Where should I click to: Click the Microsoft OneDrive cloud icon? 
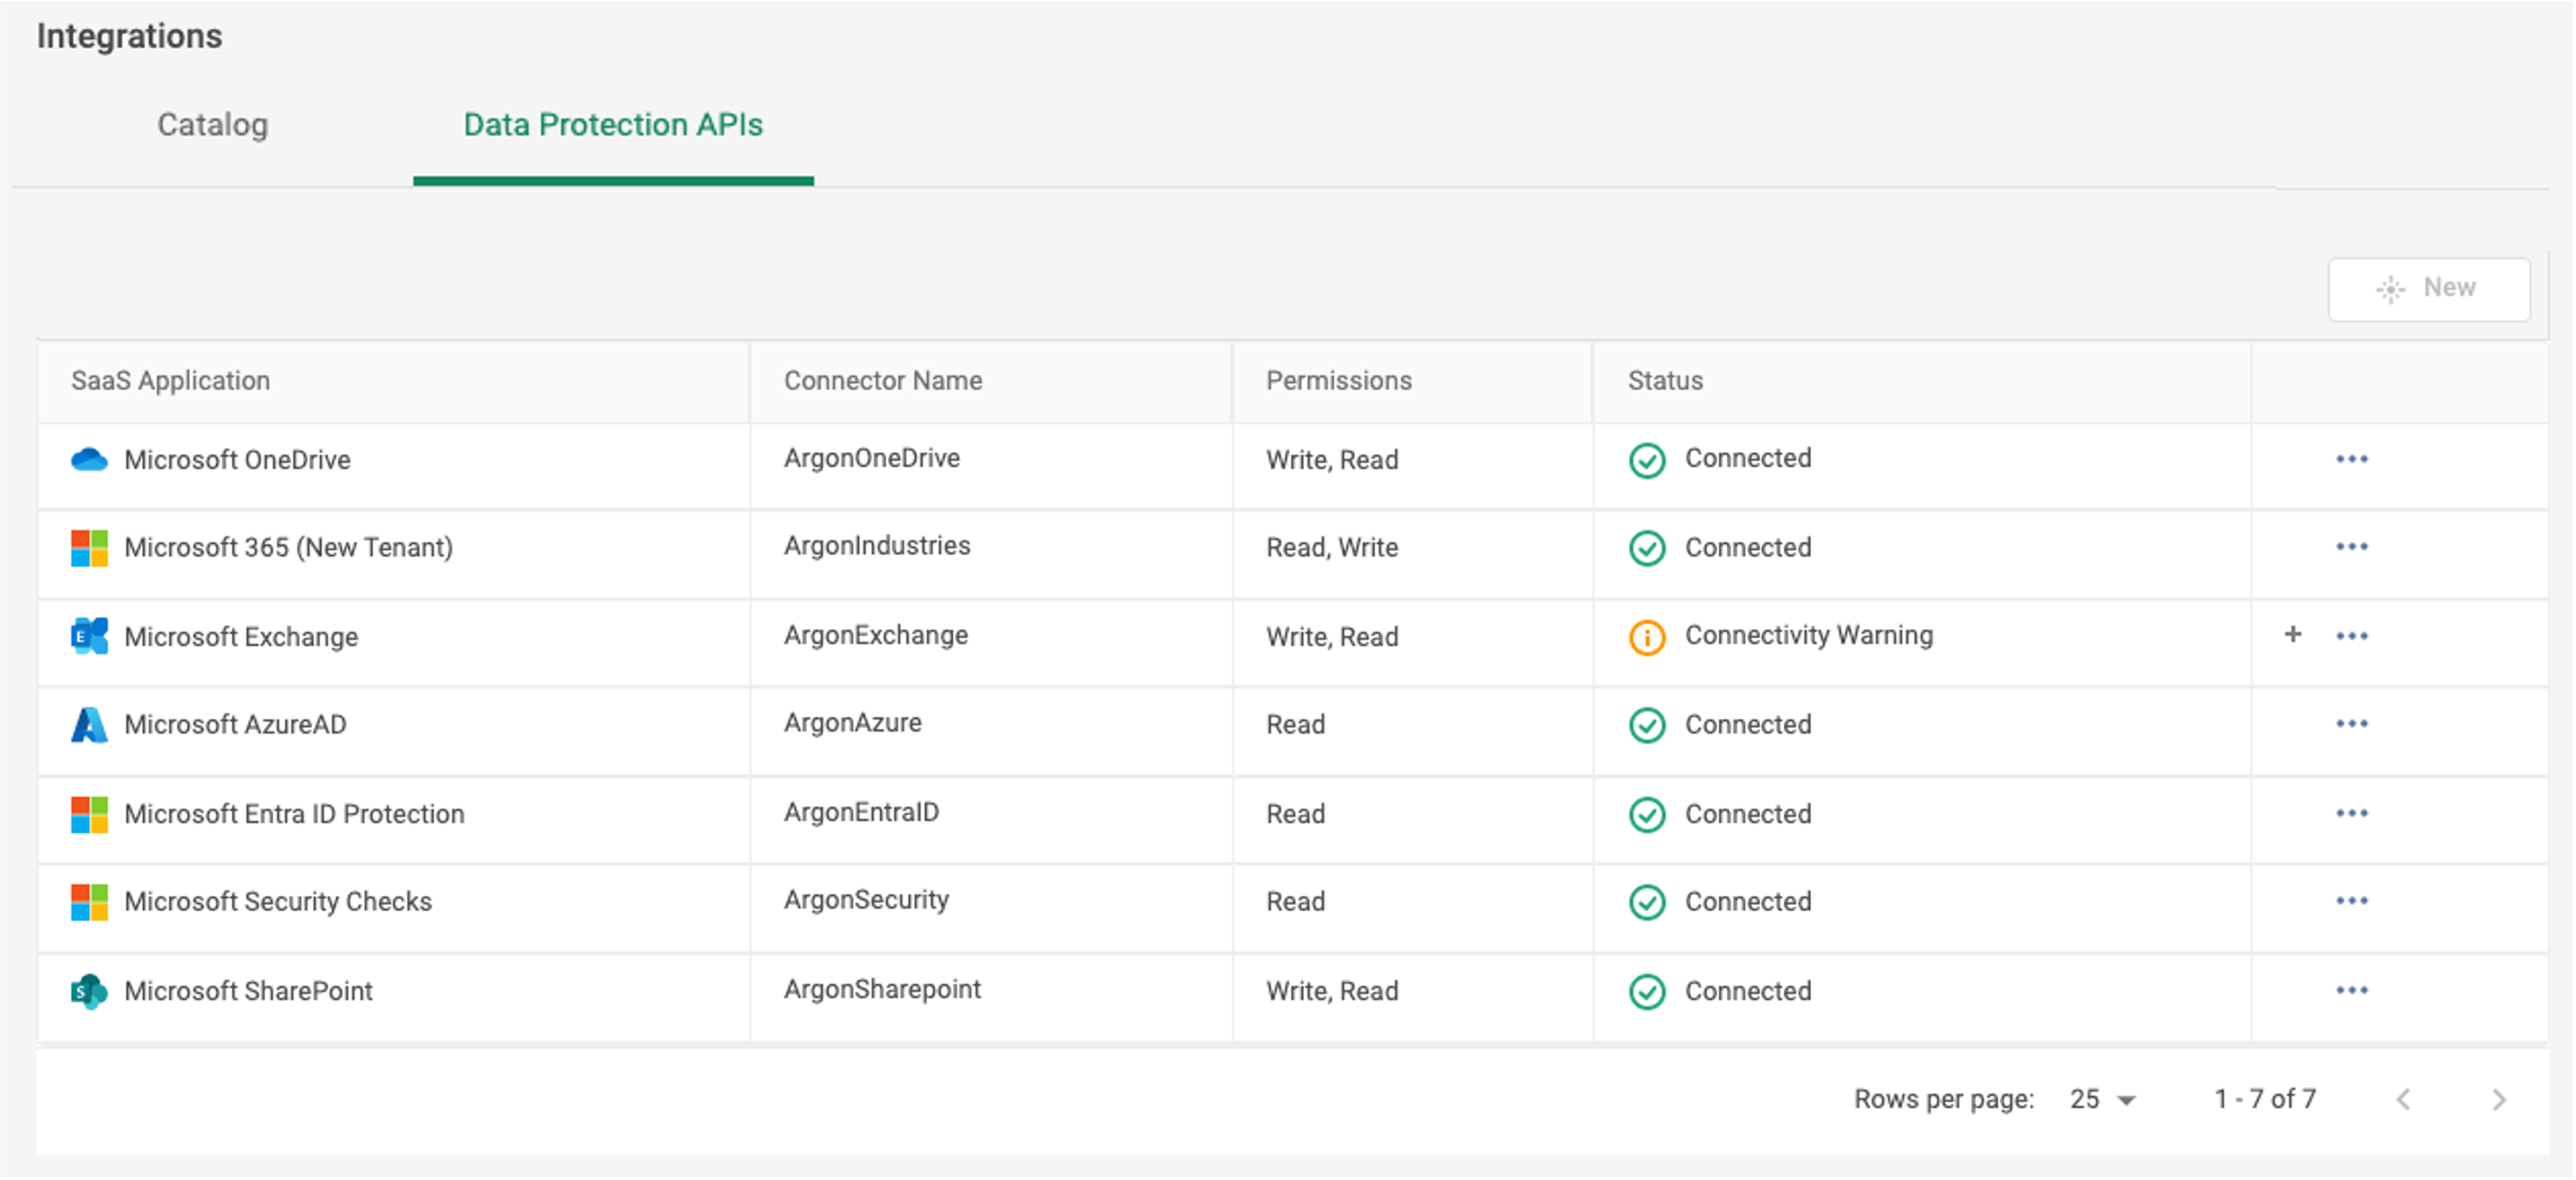(90, 459)
